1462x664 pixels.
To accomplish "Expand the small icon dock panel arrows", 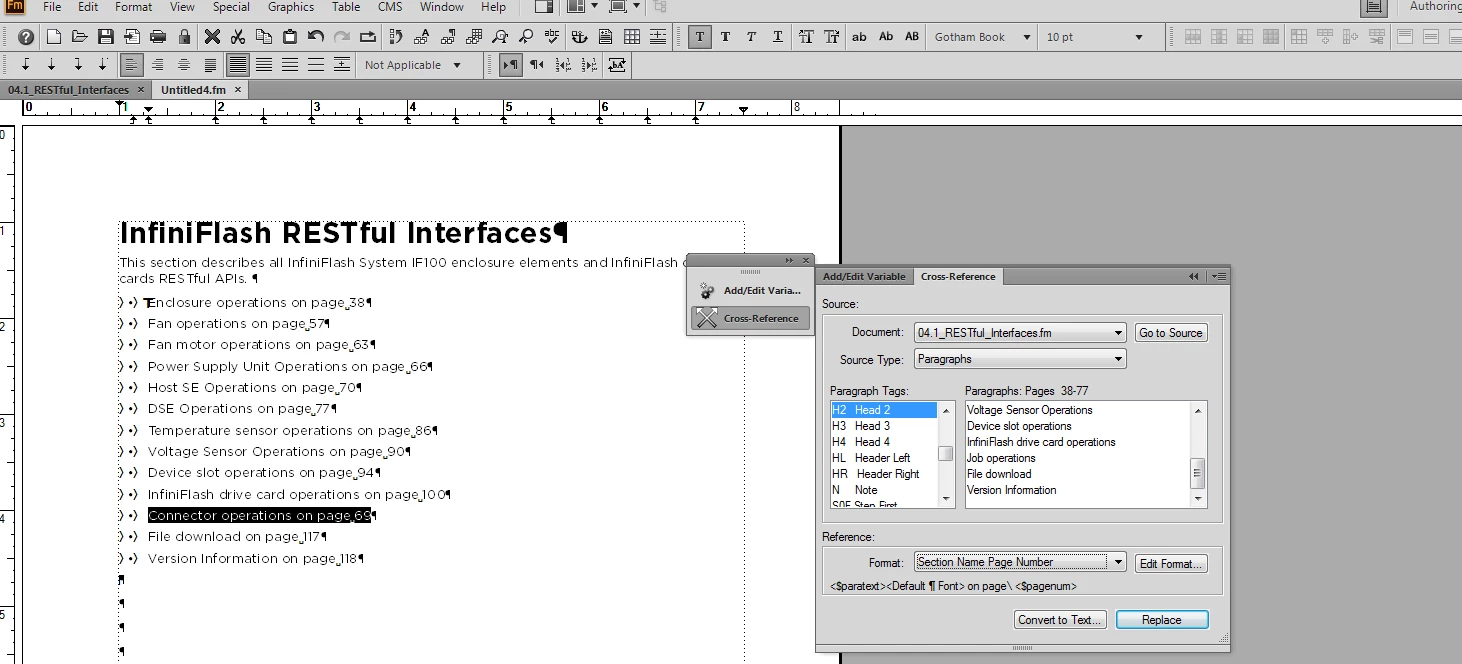I will 790,260.
